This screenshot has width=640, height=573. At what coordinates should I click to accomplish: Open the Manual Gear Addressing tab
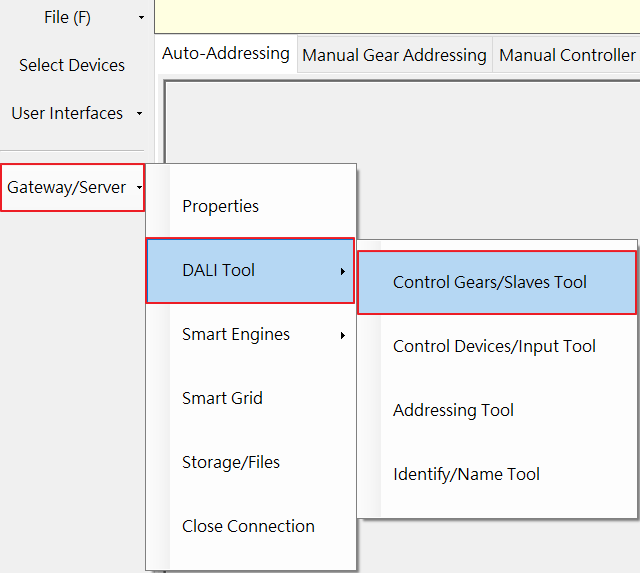[x=394, y=55]
